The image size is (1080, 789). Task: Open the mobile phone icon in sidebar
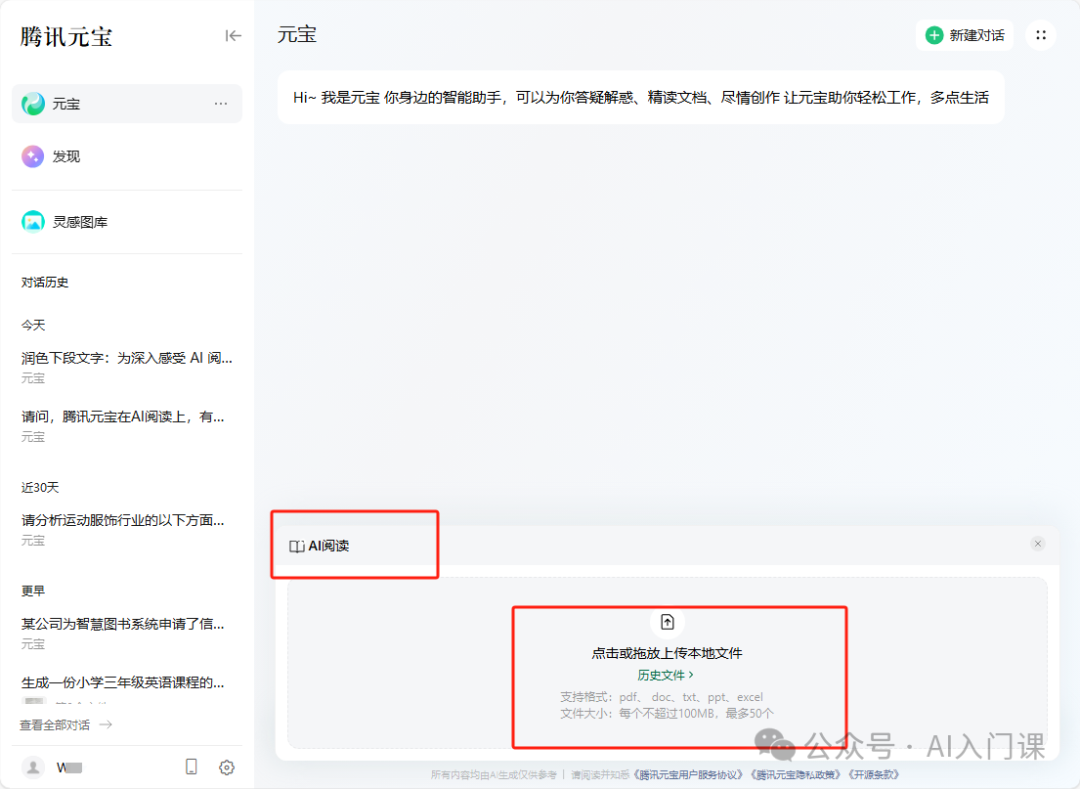(191, 766)
